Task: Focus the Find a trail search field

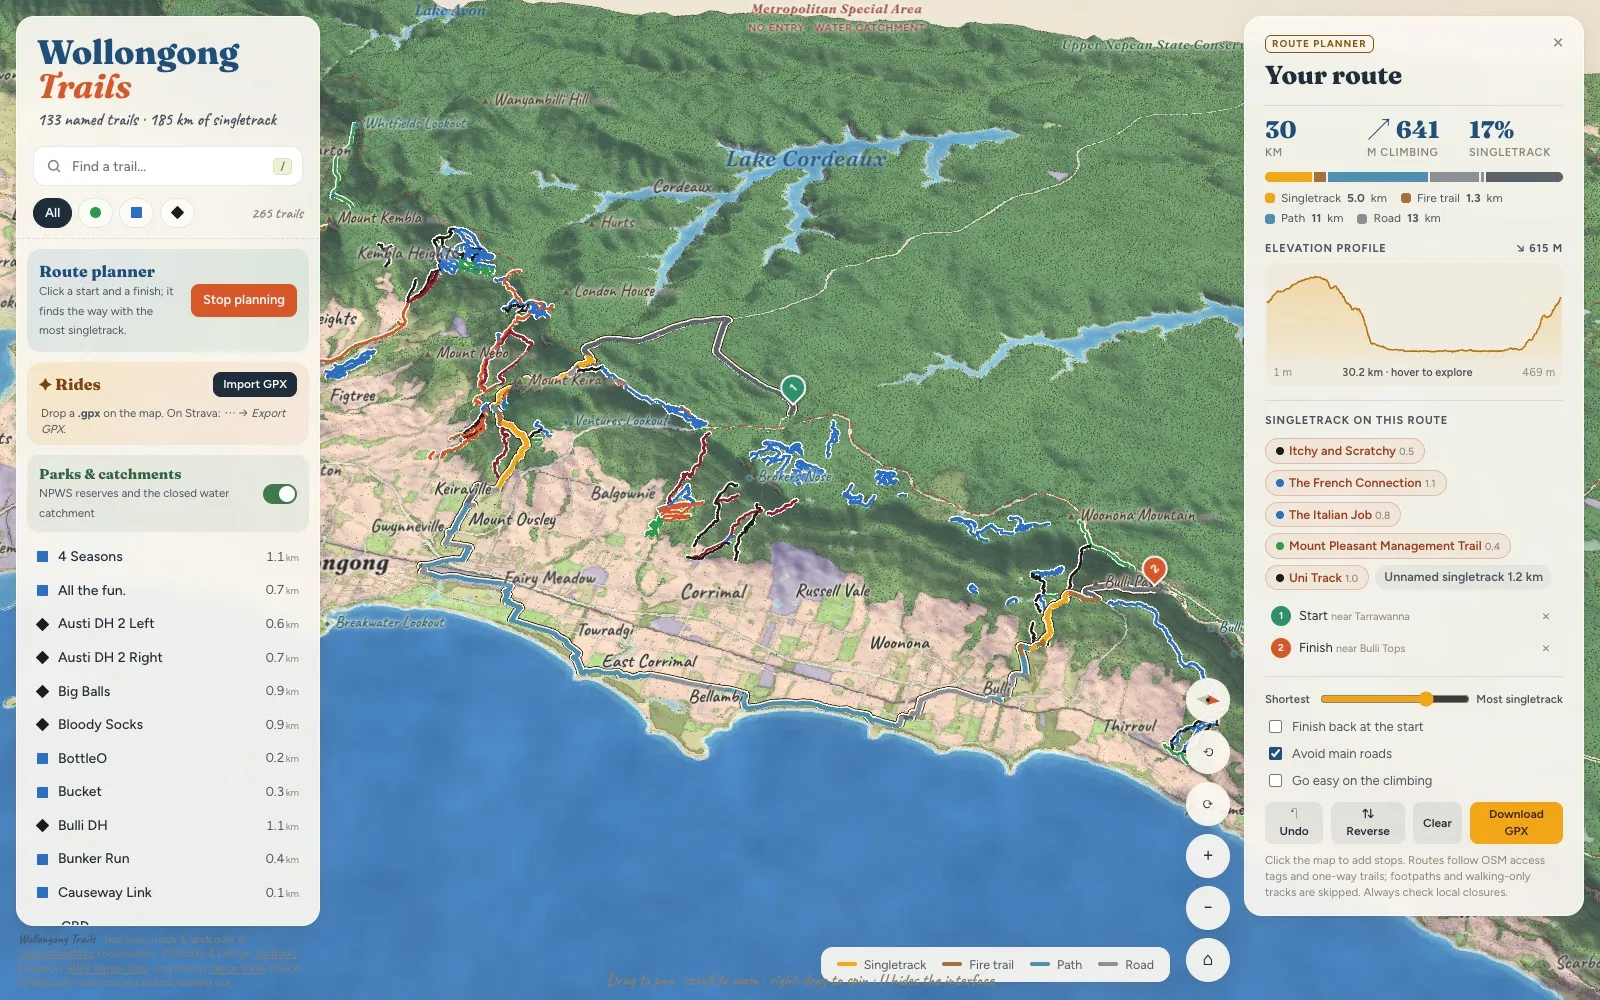Action: tap(168, 166)
